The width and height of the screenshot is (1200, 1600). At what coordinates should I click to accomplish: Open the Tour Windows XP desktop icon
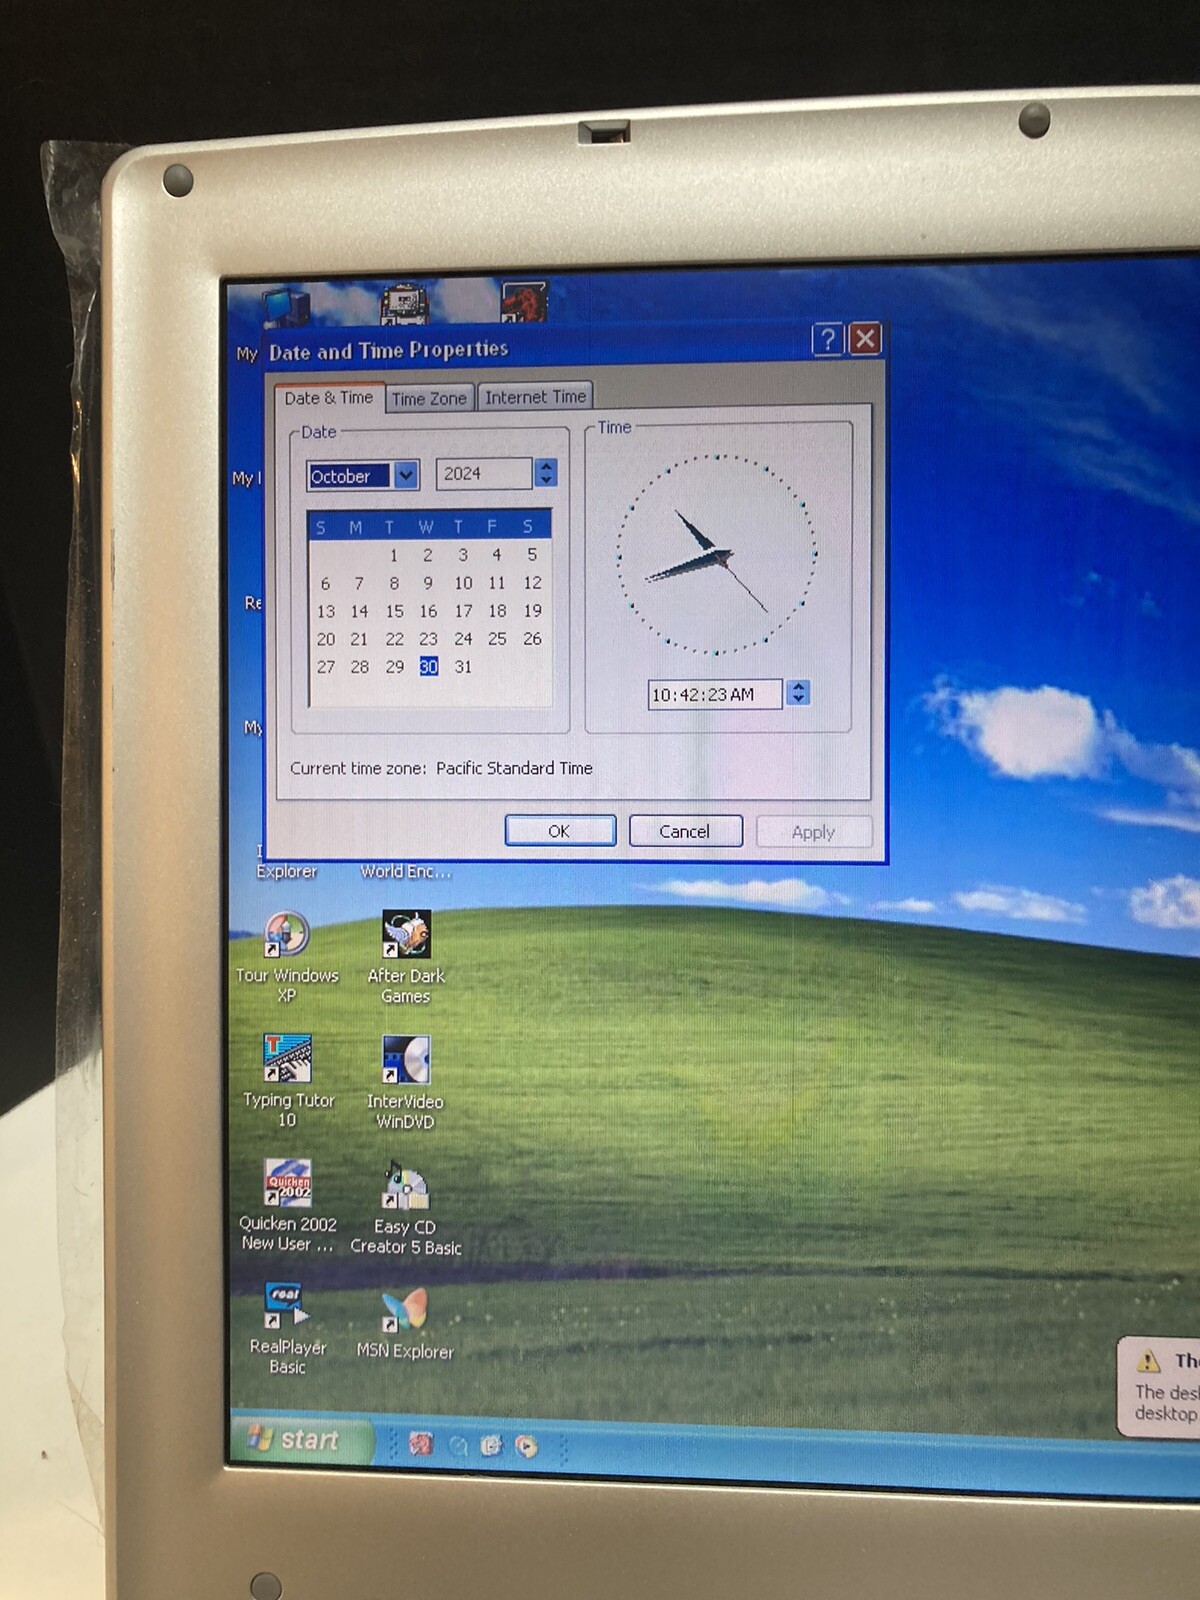tap(287, 955)
